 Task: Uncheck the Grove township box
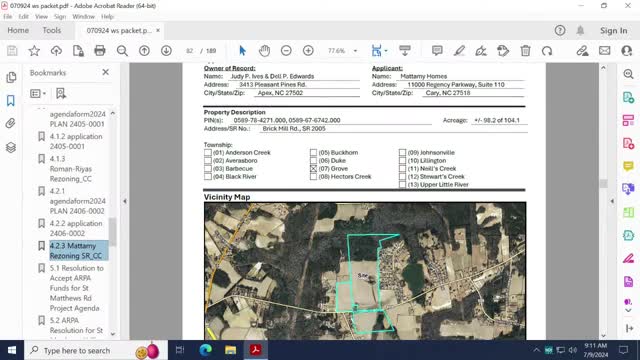pyautogui.click(x=313, y=169)
